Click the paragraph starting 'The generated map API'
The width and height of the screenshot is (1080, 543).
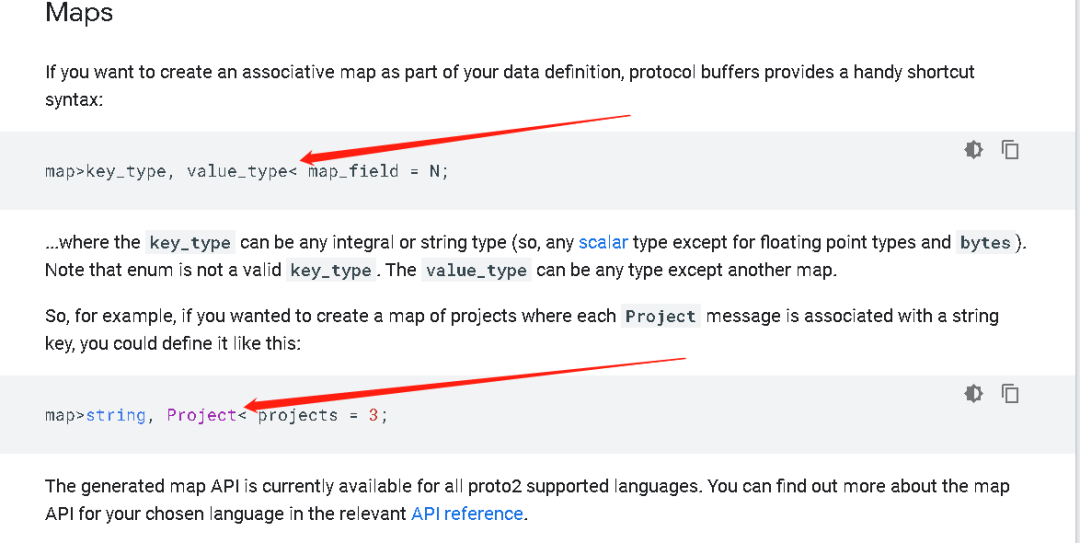click(x=527, y=500)
